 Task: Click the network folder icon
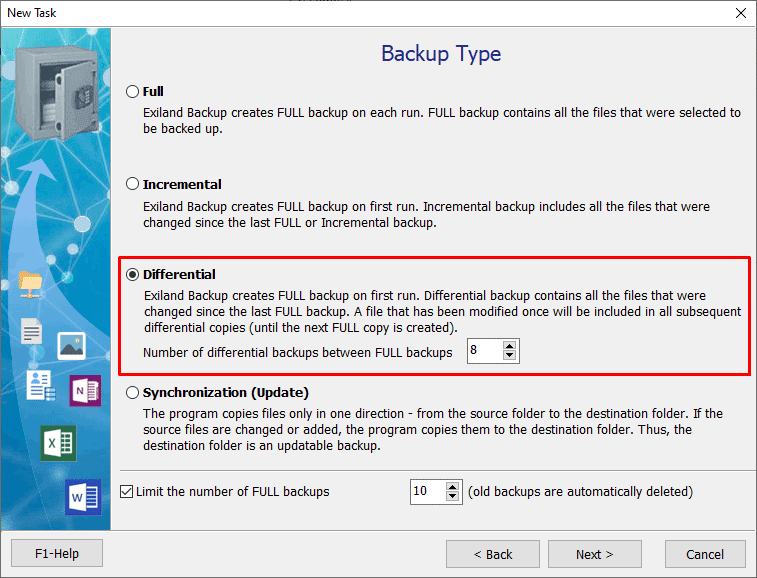click(30, 284)
